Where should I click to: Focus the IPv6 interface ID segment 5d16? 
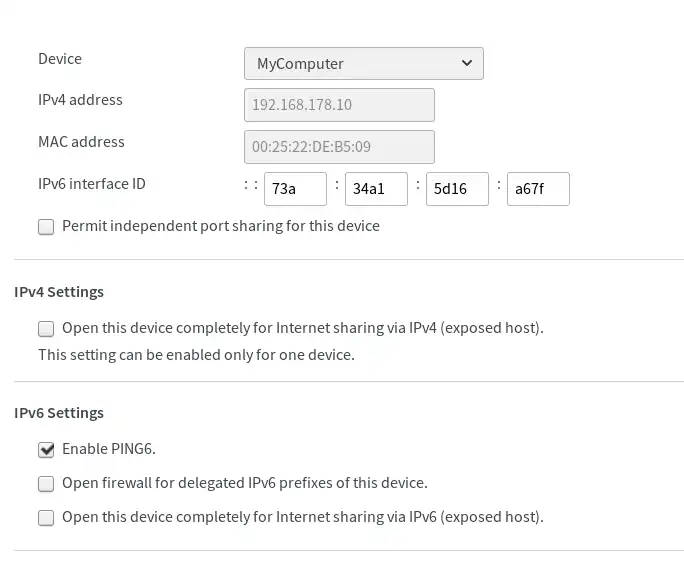pyautogui.click(x=457, y=189)
